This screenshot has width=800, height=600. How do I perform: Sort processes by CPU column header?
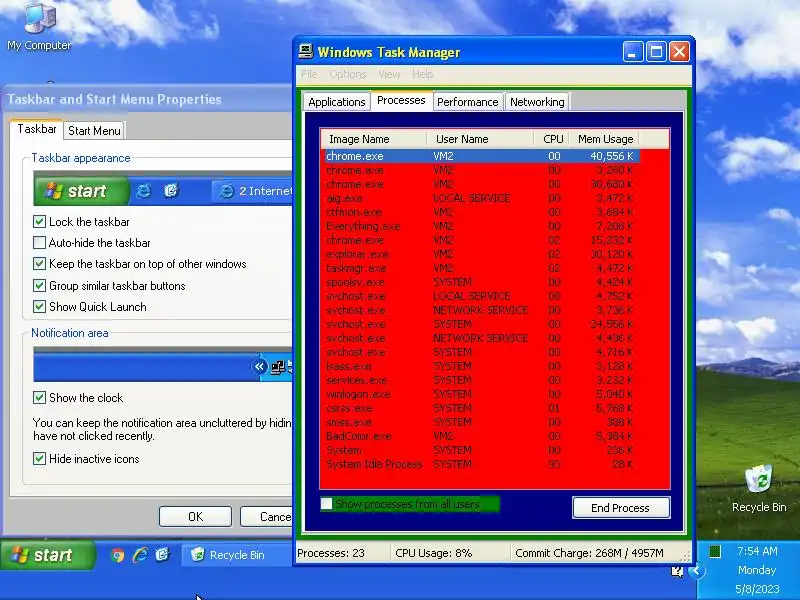(553, 139)
